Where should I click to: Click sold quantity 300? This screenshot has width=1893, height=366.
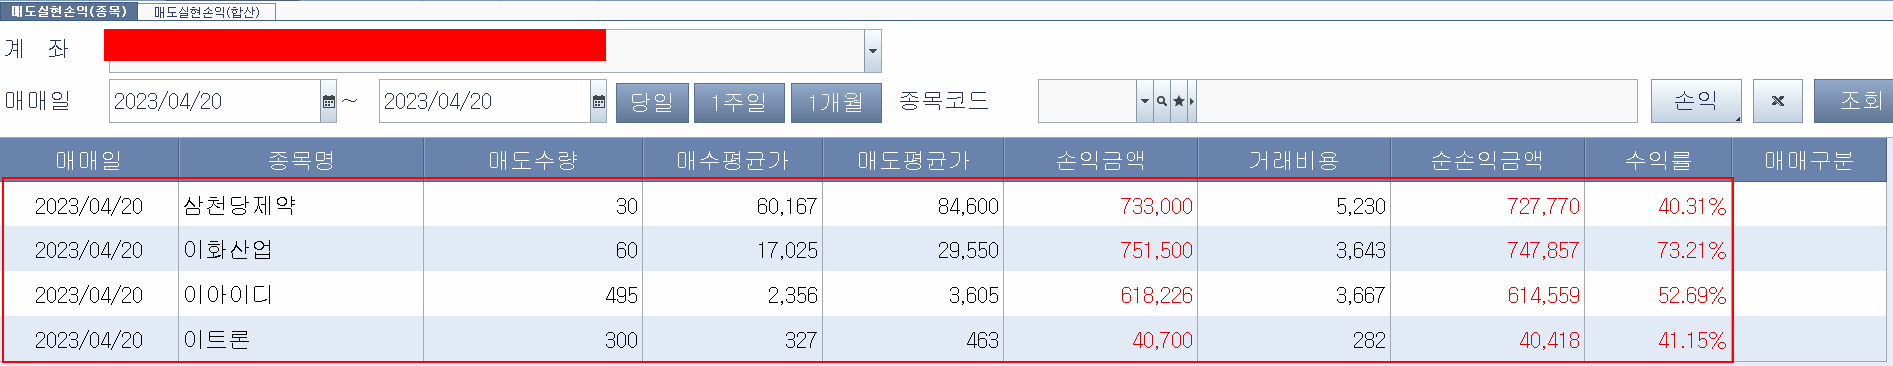click(621, 341)
